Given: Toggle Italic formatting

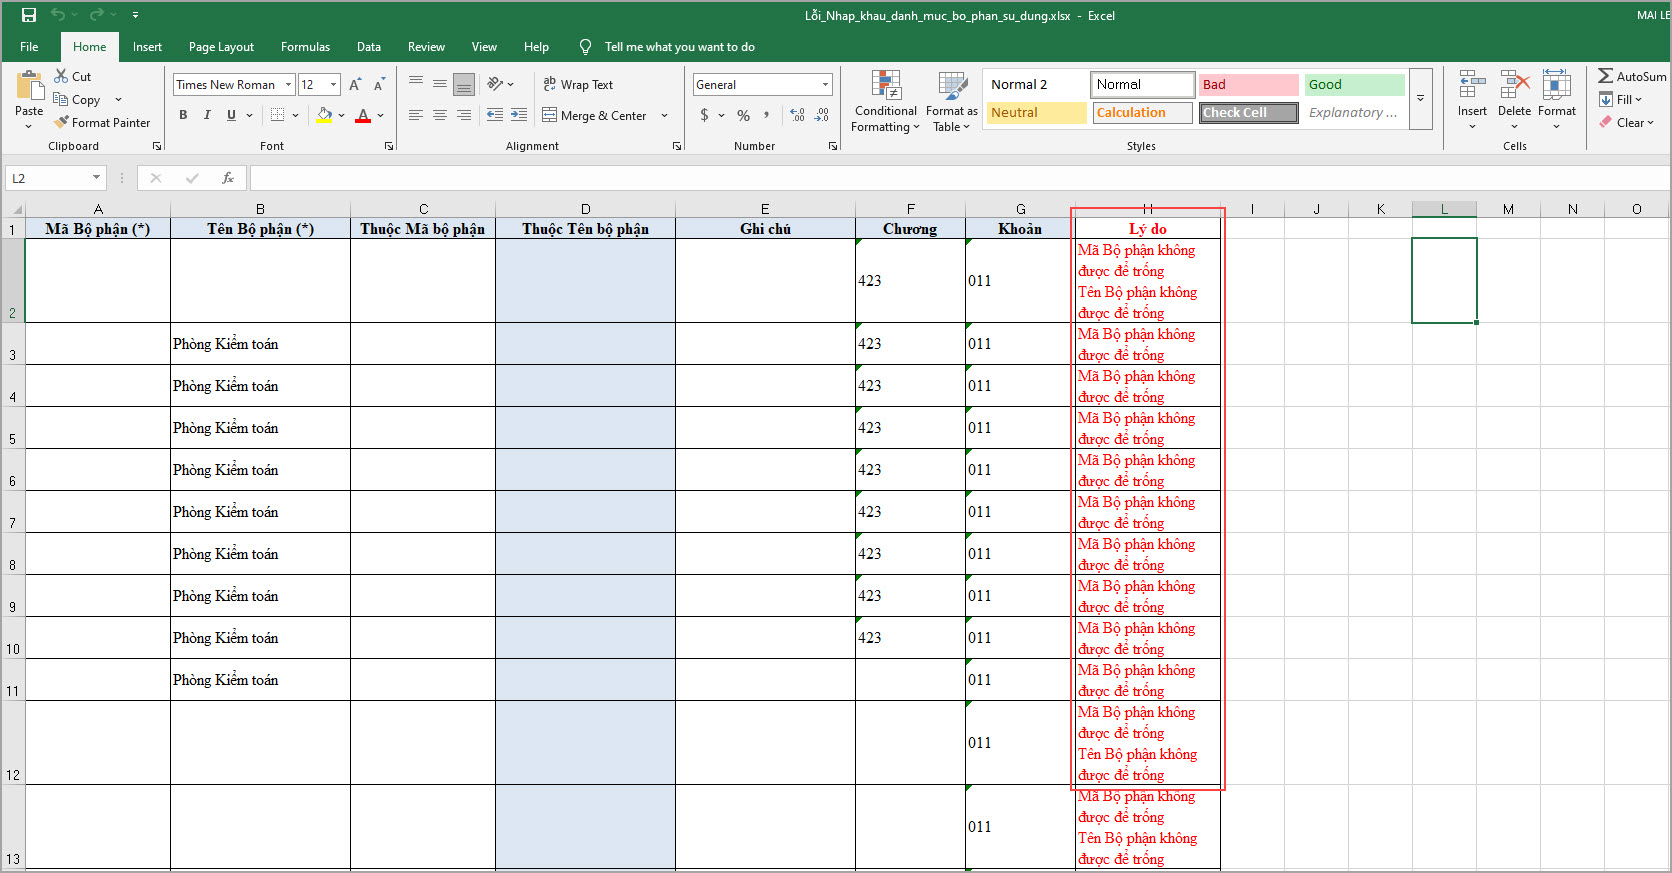Looking at the screenshot, I should tap(207, 115).
